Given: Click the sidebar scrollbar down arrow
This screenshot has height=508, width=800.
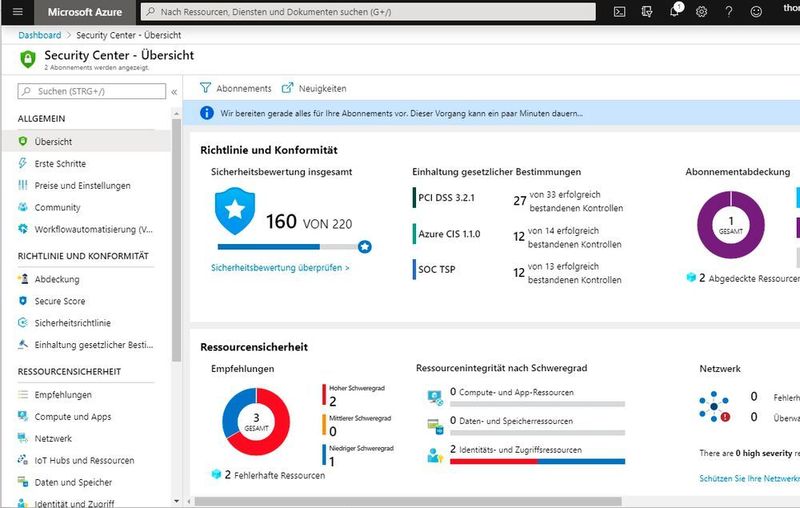Looking at the screenshot, I should [x=177, y=501].
